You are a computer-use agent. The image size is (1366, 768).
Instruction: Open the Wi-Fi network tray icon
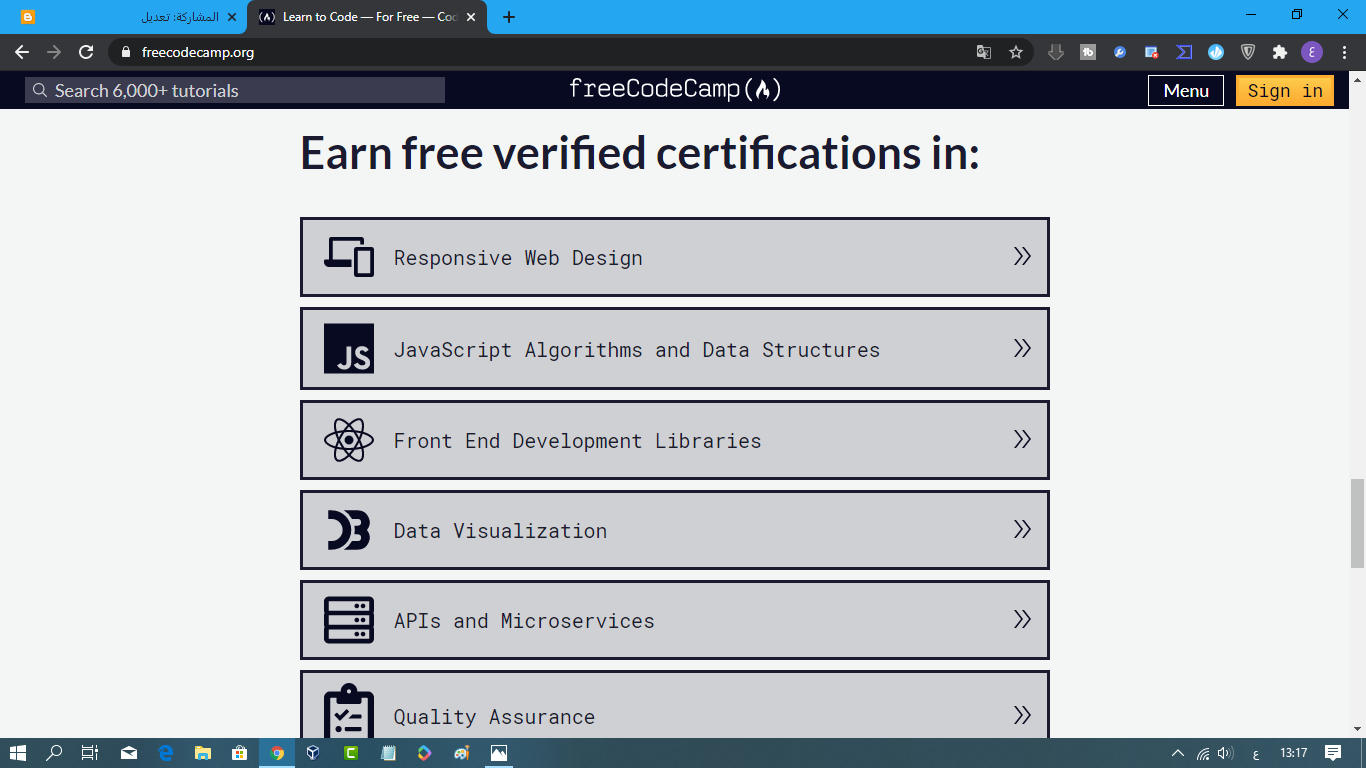pos(1203,753)
